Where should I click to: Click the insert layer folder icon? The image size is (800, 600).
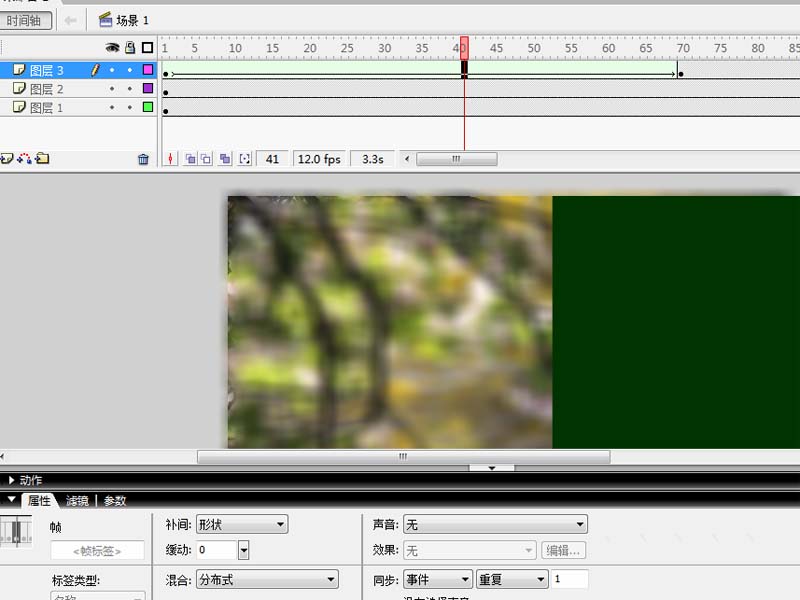point(42,159)
